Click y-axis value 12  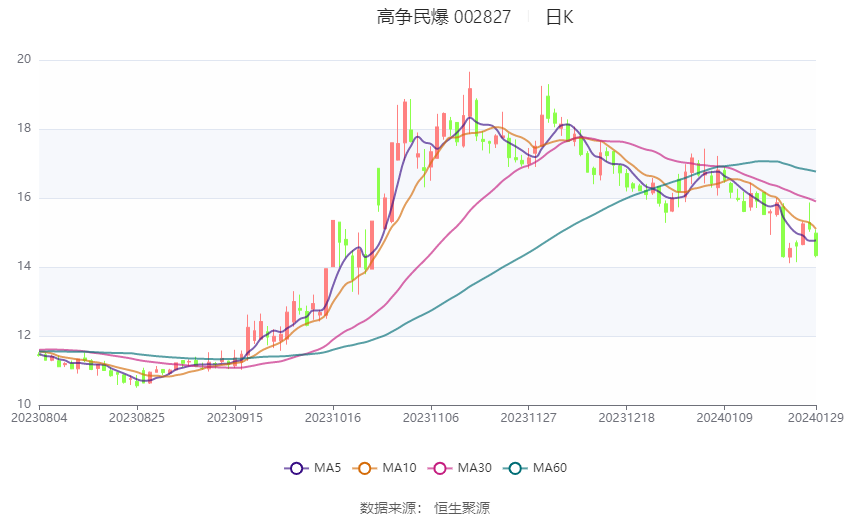(x=24, y=335)
